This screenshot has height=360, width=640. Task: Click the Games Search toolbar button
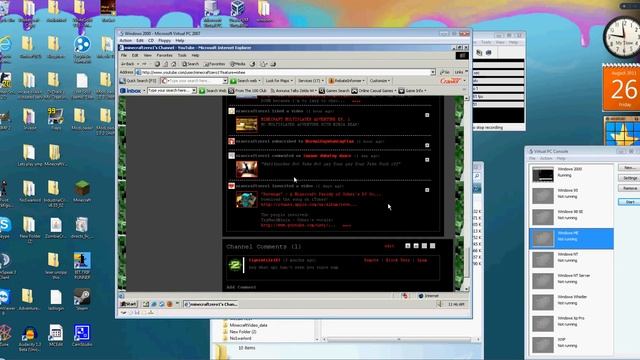coord(334,91)
